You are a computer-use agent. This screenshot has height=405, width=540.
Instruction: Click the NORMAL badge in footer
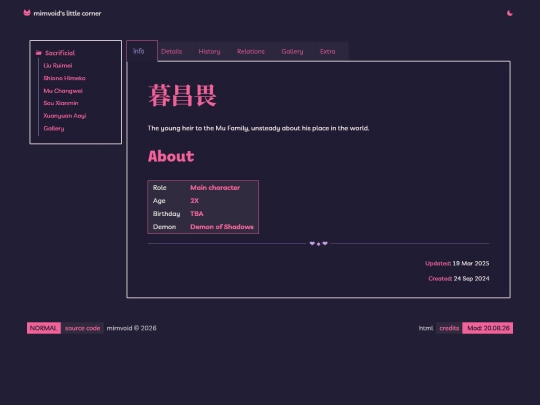(44, 328)
